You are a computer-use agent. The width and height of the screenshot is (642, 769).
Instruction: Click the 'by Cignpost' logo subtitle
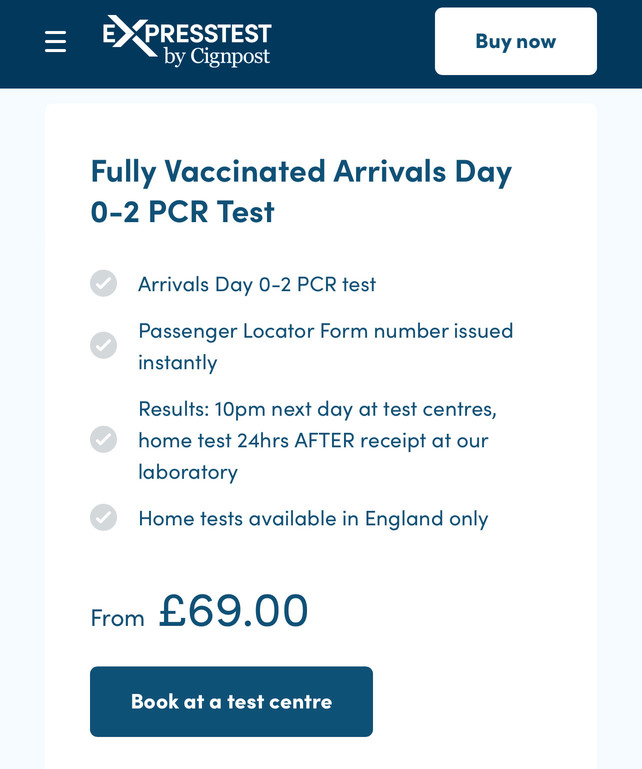pyautogui.click(x=217, y=57)
